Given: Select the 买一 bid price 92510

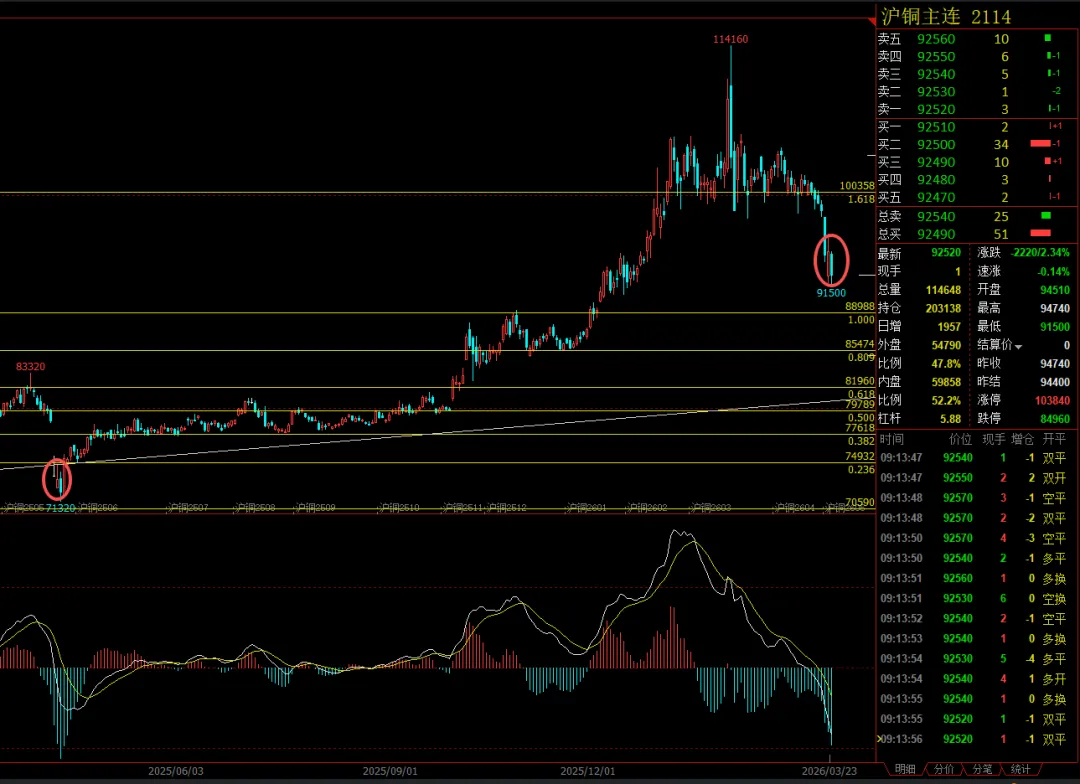Looking at the screenshot, I should [x=936, y=127].
